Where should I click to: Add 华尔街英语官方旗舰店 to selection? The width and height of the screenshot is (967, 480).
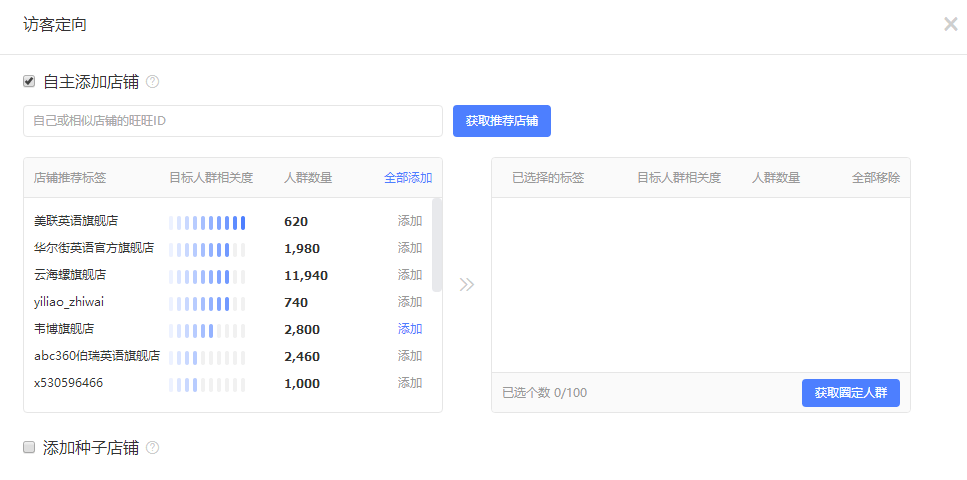point(410,248)
